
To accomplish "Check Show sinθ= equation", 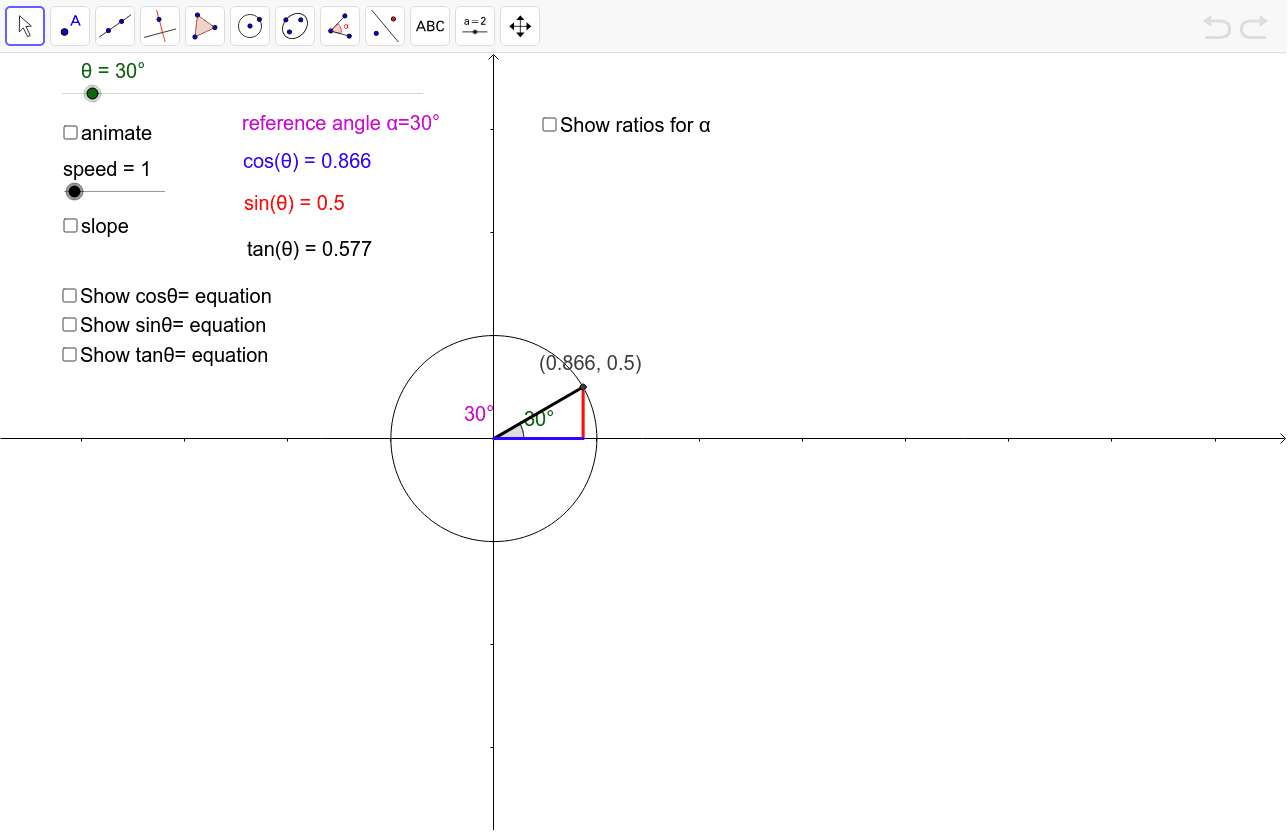I will (69, 325).
